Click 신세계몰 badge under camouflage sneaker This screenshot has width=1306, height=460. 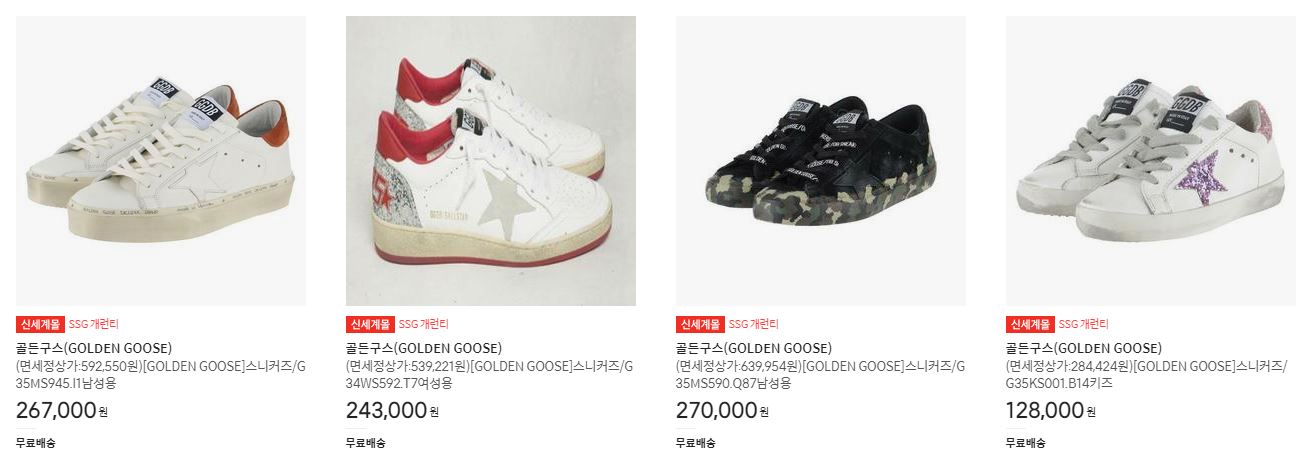(700, 324)
